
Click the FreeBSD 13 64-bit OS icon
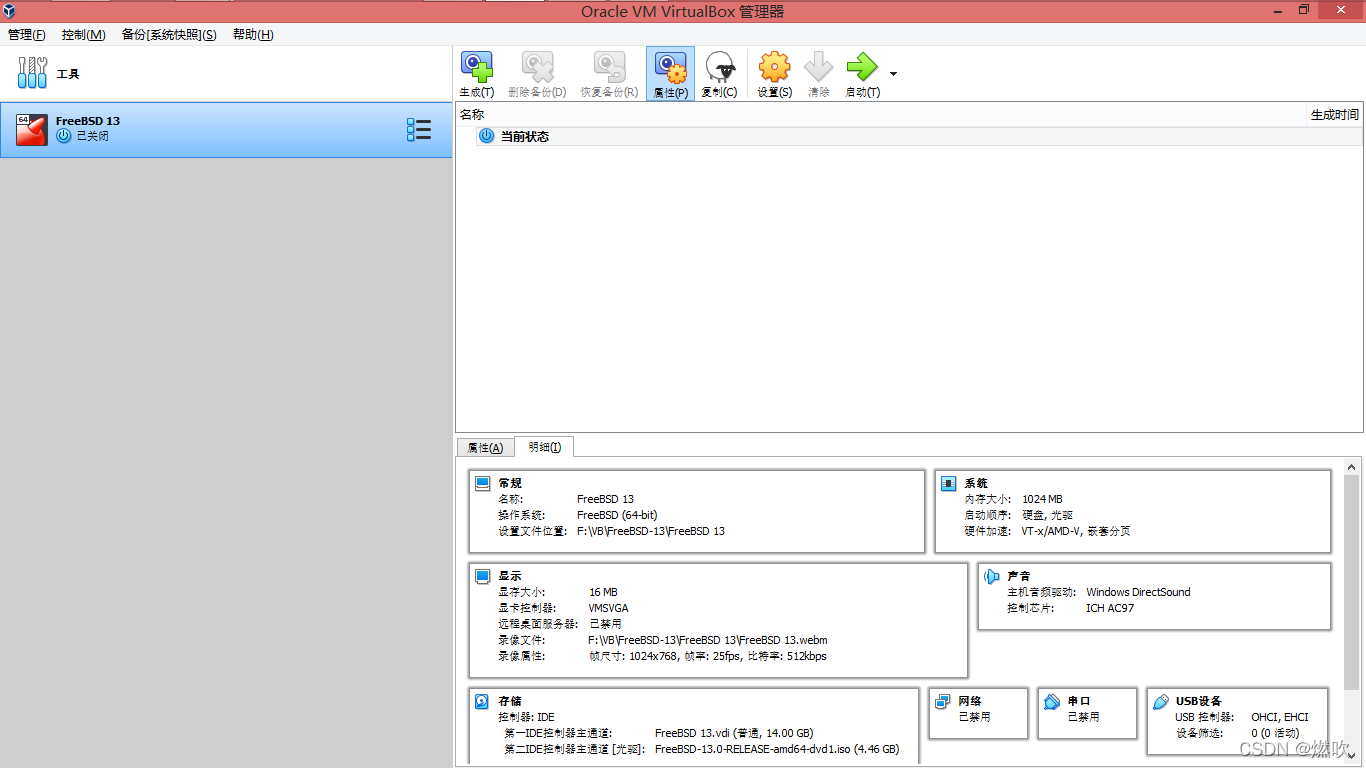tap(32, 130)
